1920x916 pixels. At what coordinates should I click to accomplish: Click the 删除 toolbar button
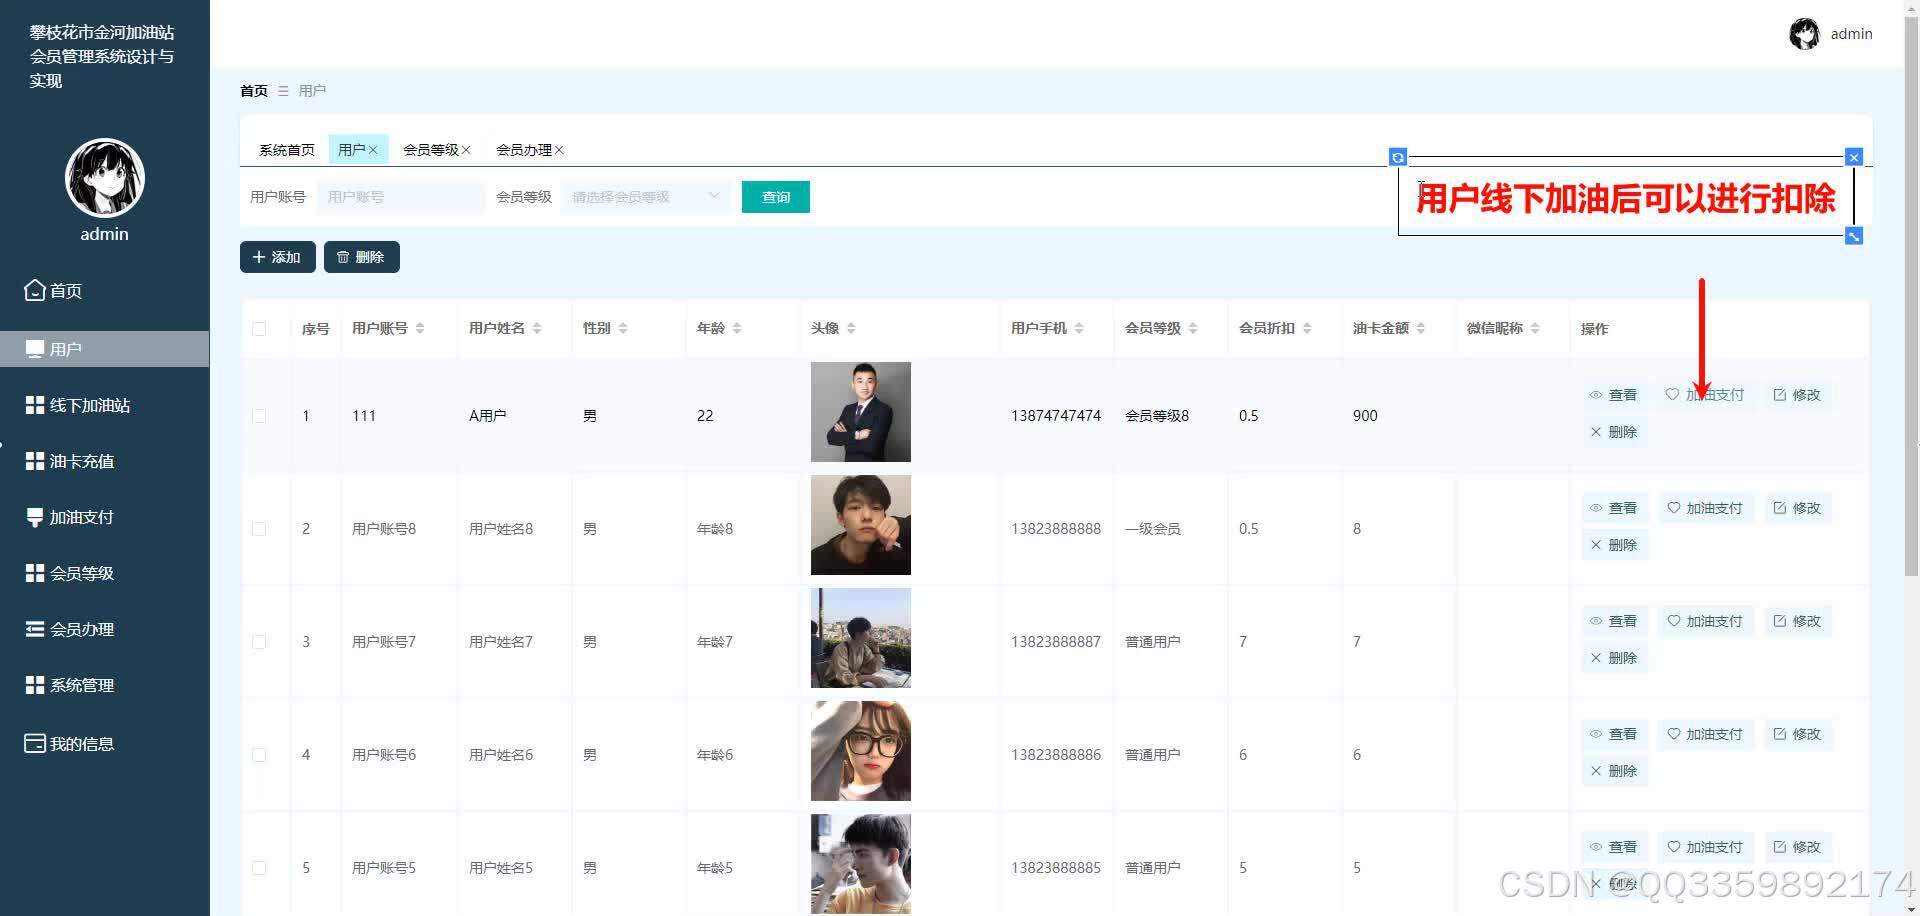coord(362,257)
